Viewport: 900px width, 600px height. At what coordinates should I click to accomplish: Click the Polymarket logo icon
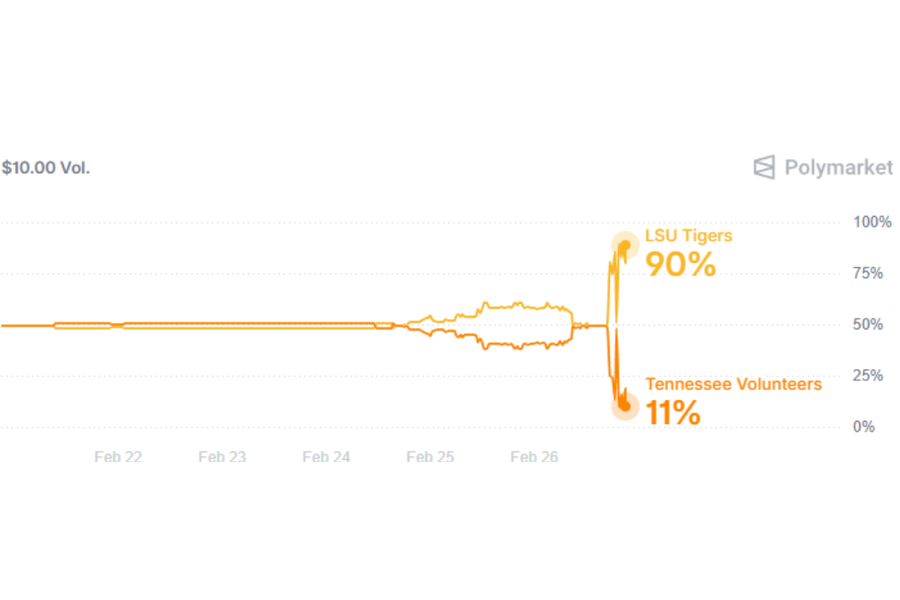(764, 167)
